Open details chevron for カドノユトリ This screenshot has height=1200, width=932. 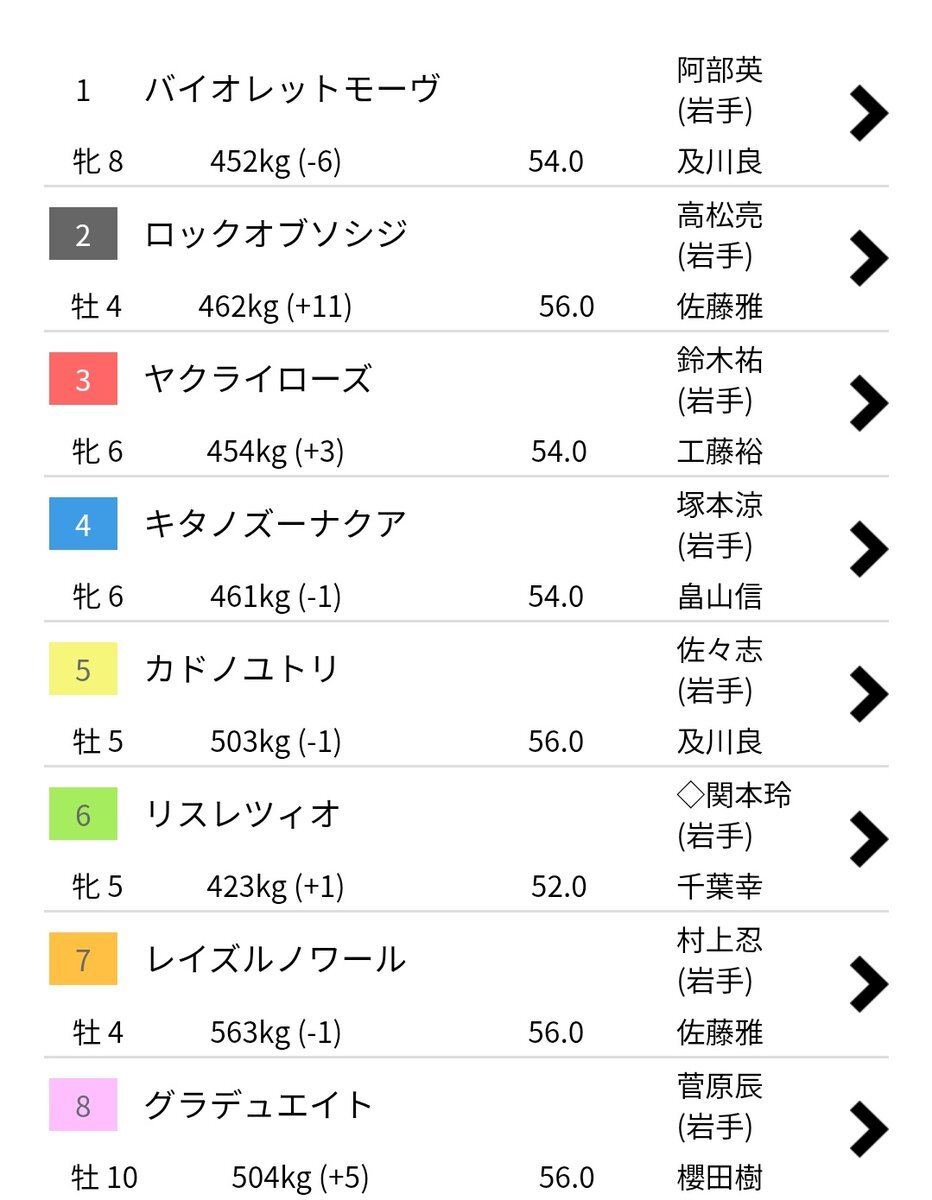click(868, 693)
